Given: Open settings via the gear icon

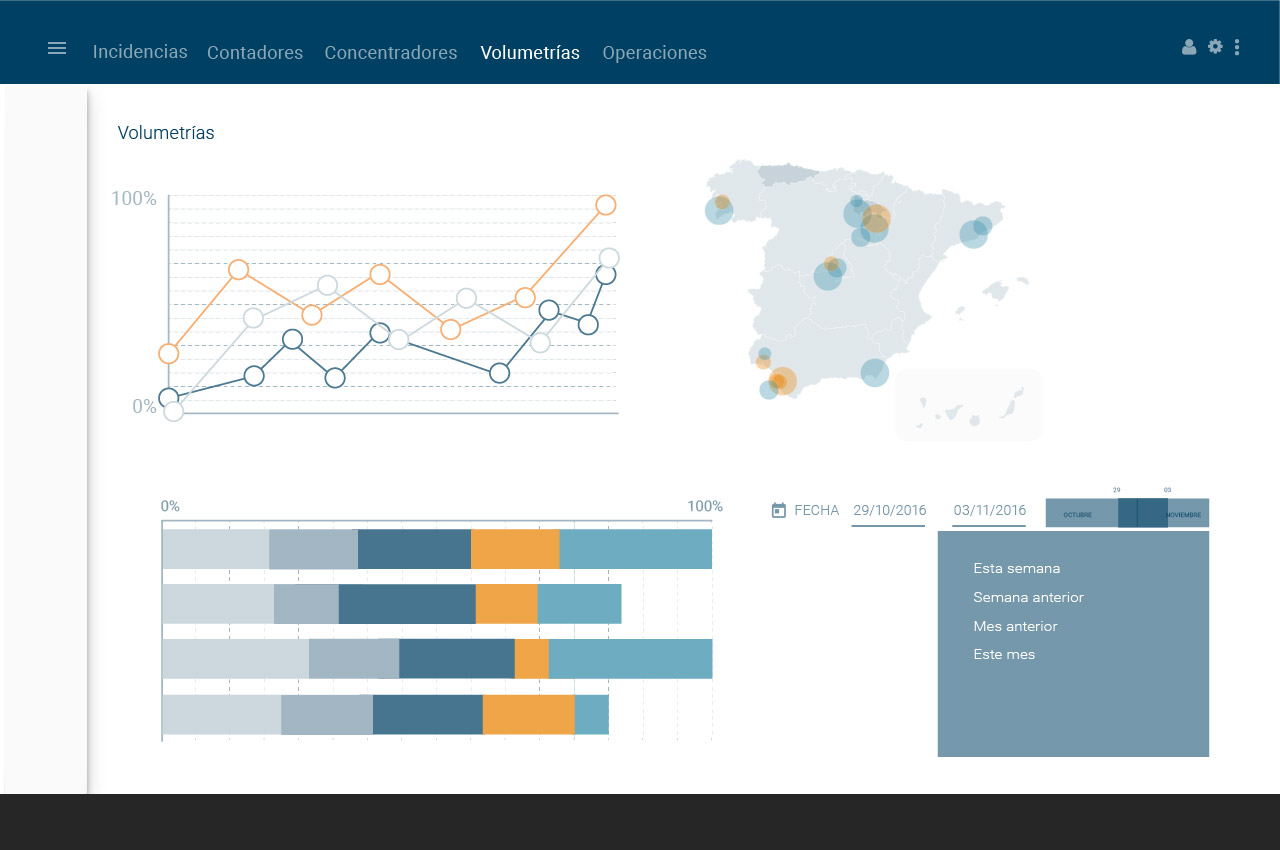Looking at the screenshot, I should (x=1215, y=46).
